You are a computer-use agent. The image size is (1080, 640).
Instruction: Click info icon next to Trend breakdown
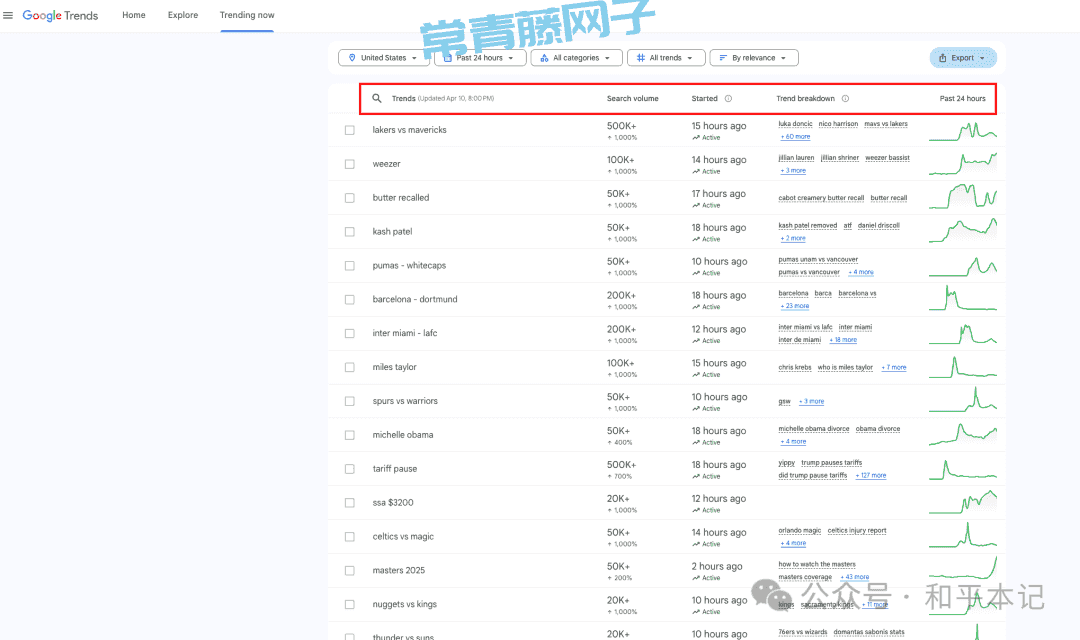click(x=845, y=99)
